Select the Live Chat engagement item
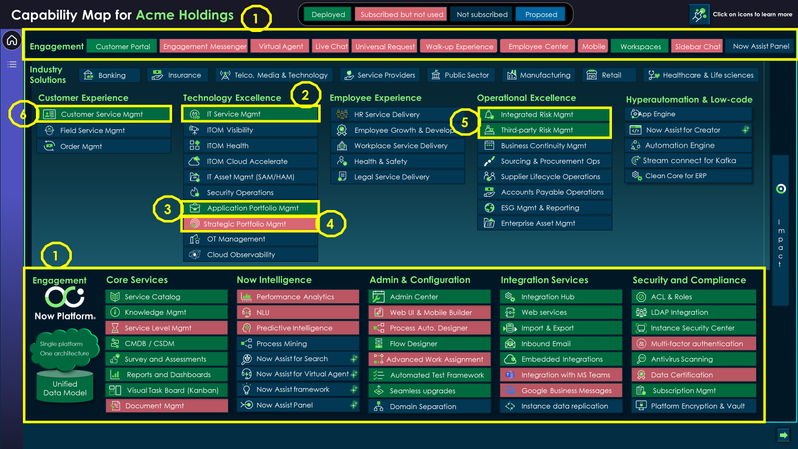The height and width of the screenshot is (449, 798). pos(331,46)
